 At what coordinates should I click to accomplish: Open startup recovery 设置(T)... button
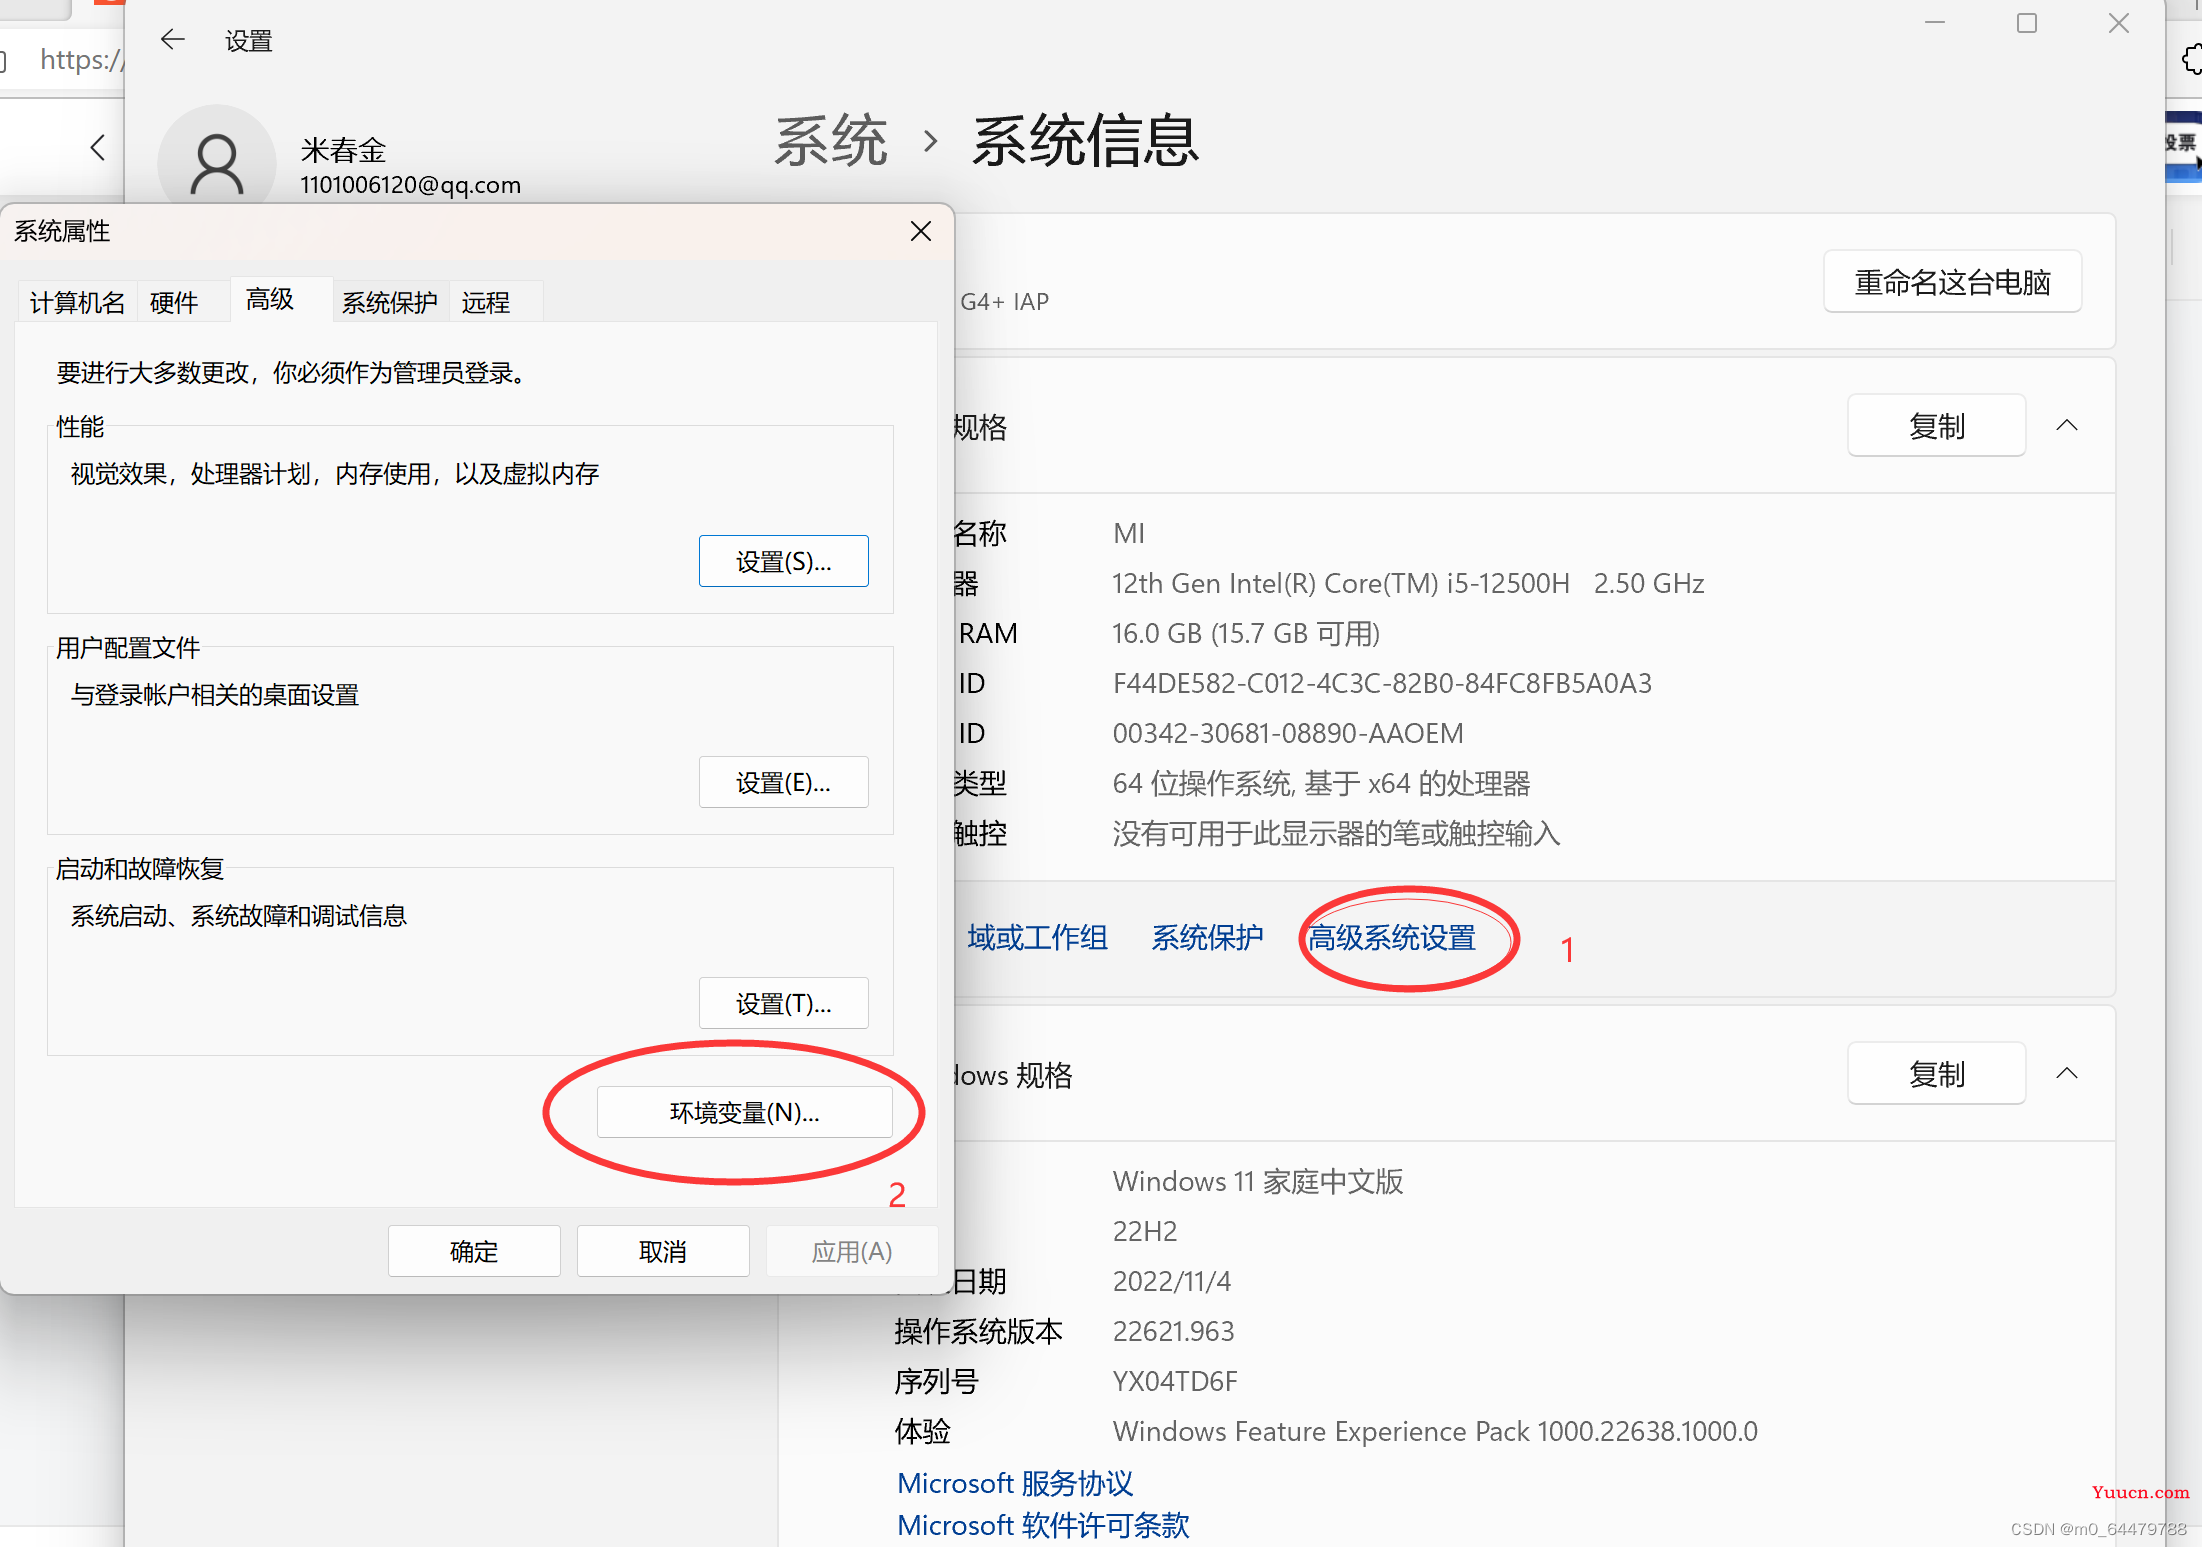783,1003
